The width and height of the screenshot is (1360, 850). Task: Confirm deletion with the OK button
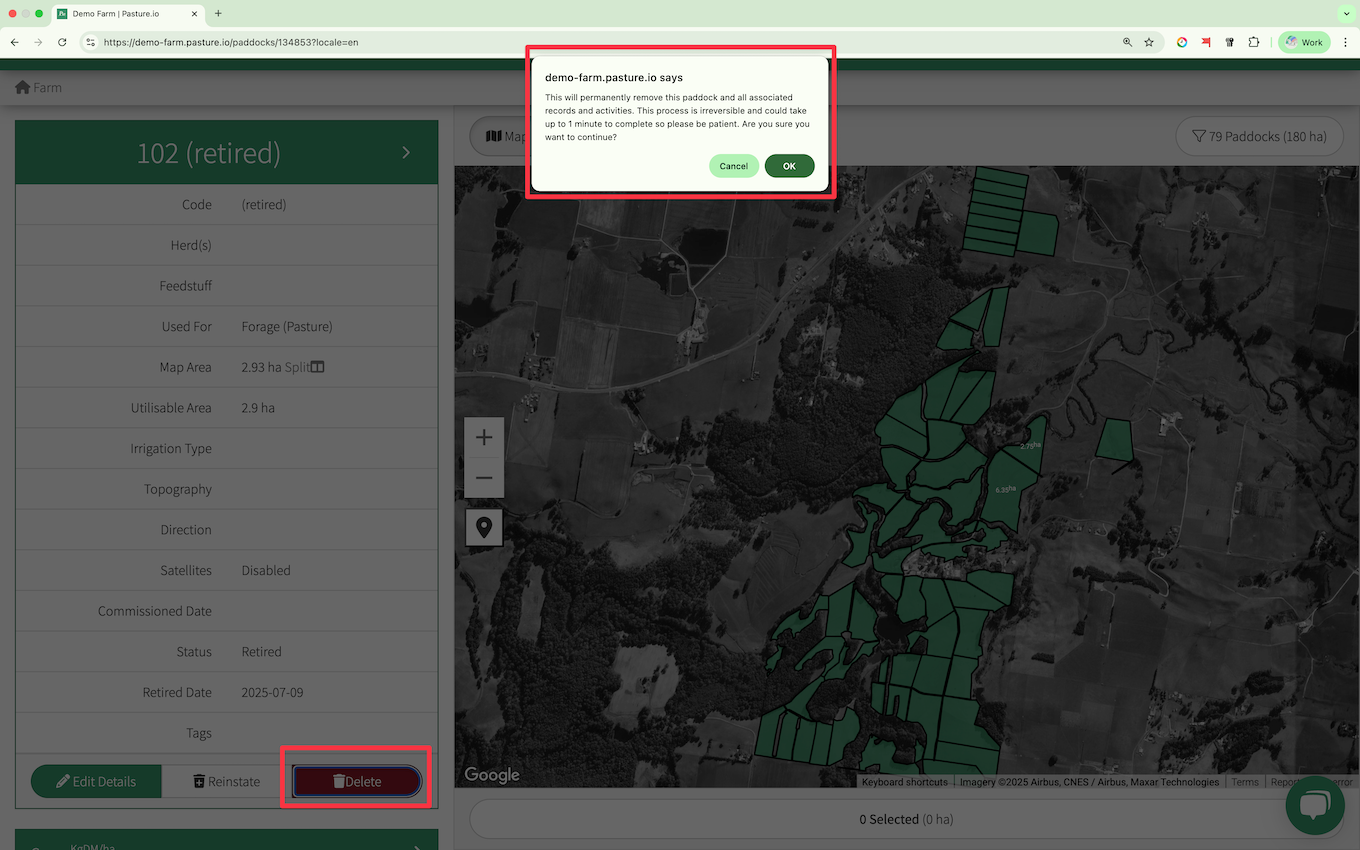coord(789,166)
